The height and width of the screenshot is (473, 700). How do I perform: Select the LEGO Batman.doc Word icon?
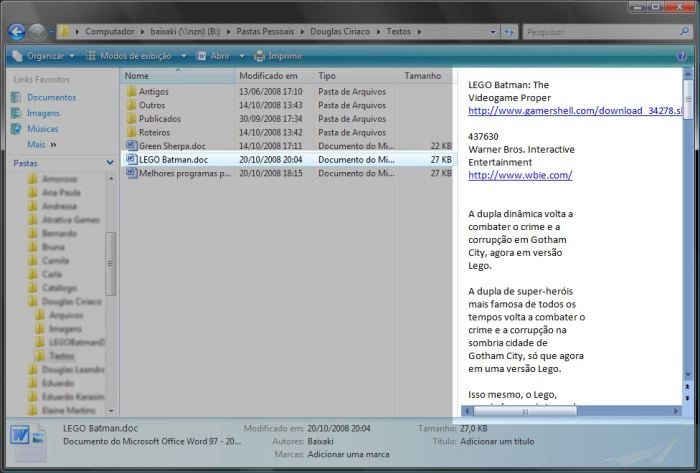point(131,159)
